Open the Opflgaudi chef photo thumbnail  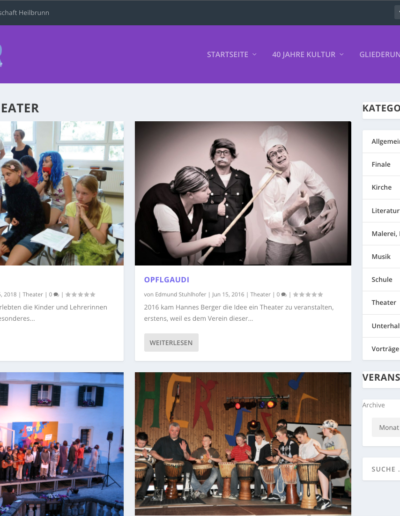coord(243,193)
